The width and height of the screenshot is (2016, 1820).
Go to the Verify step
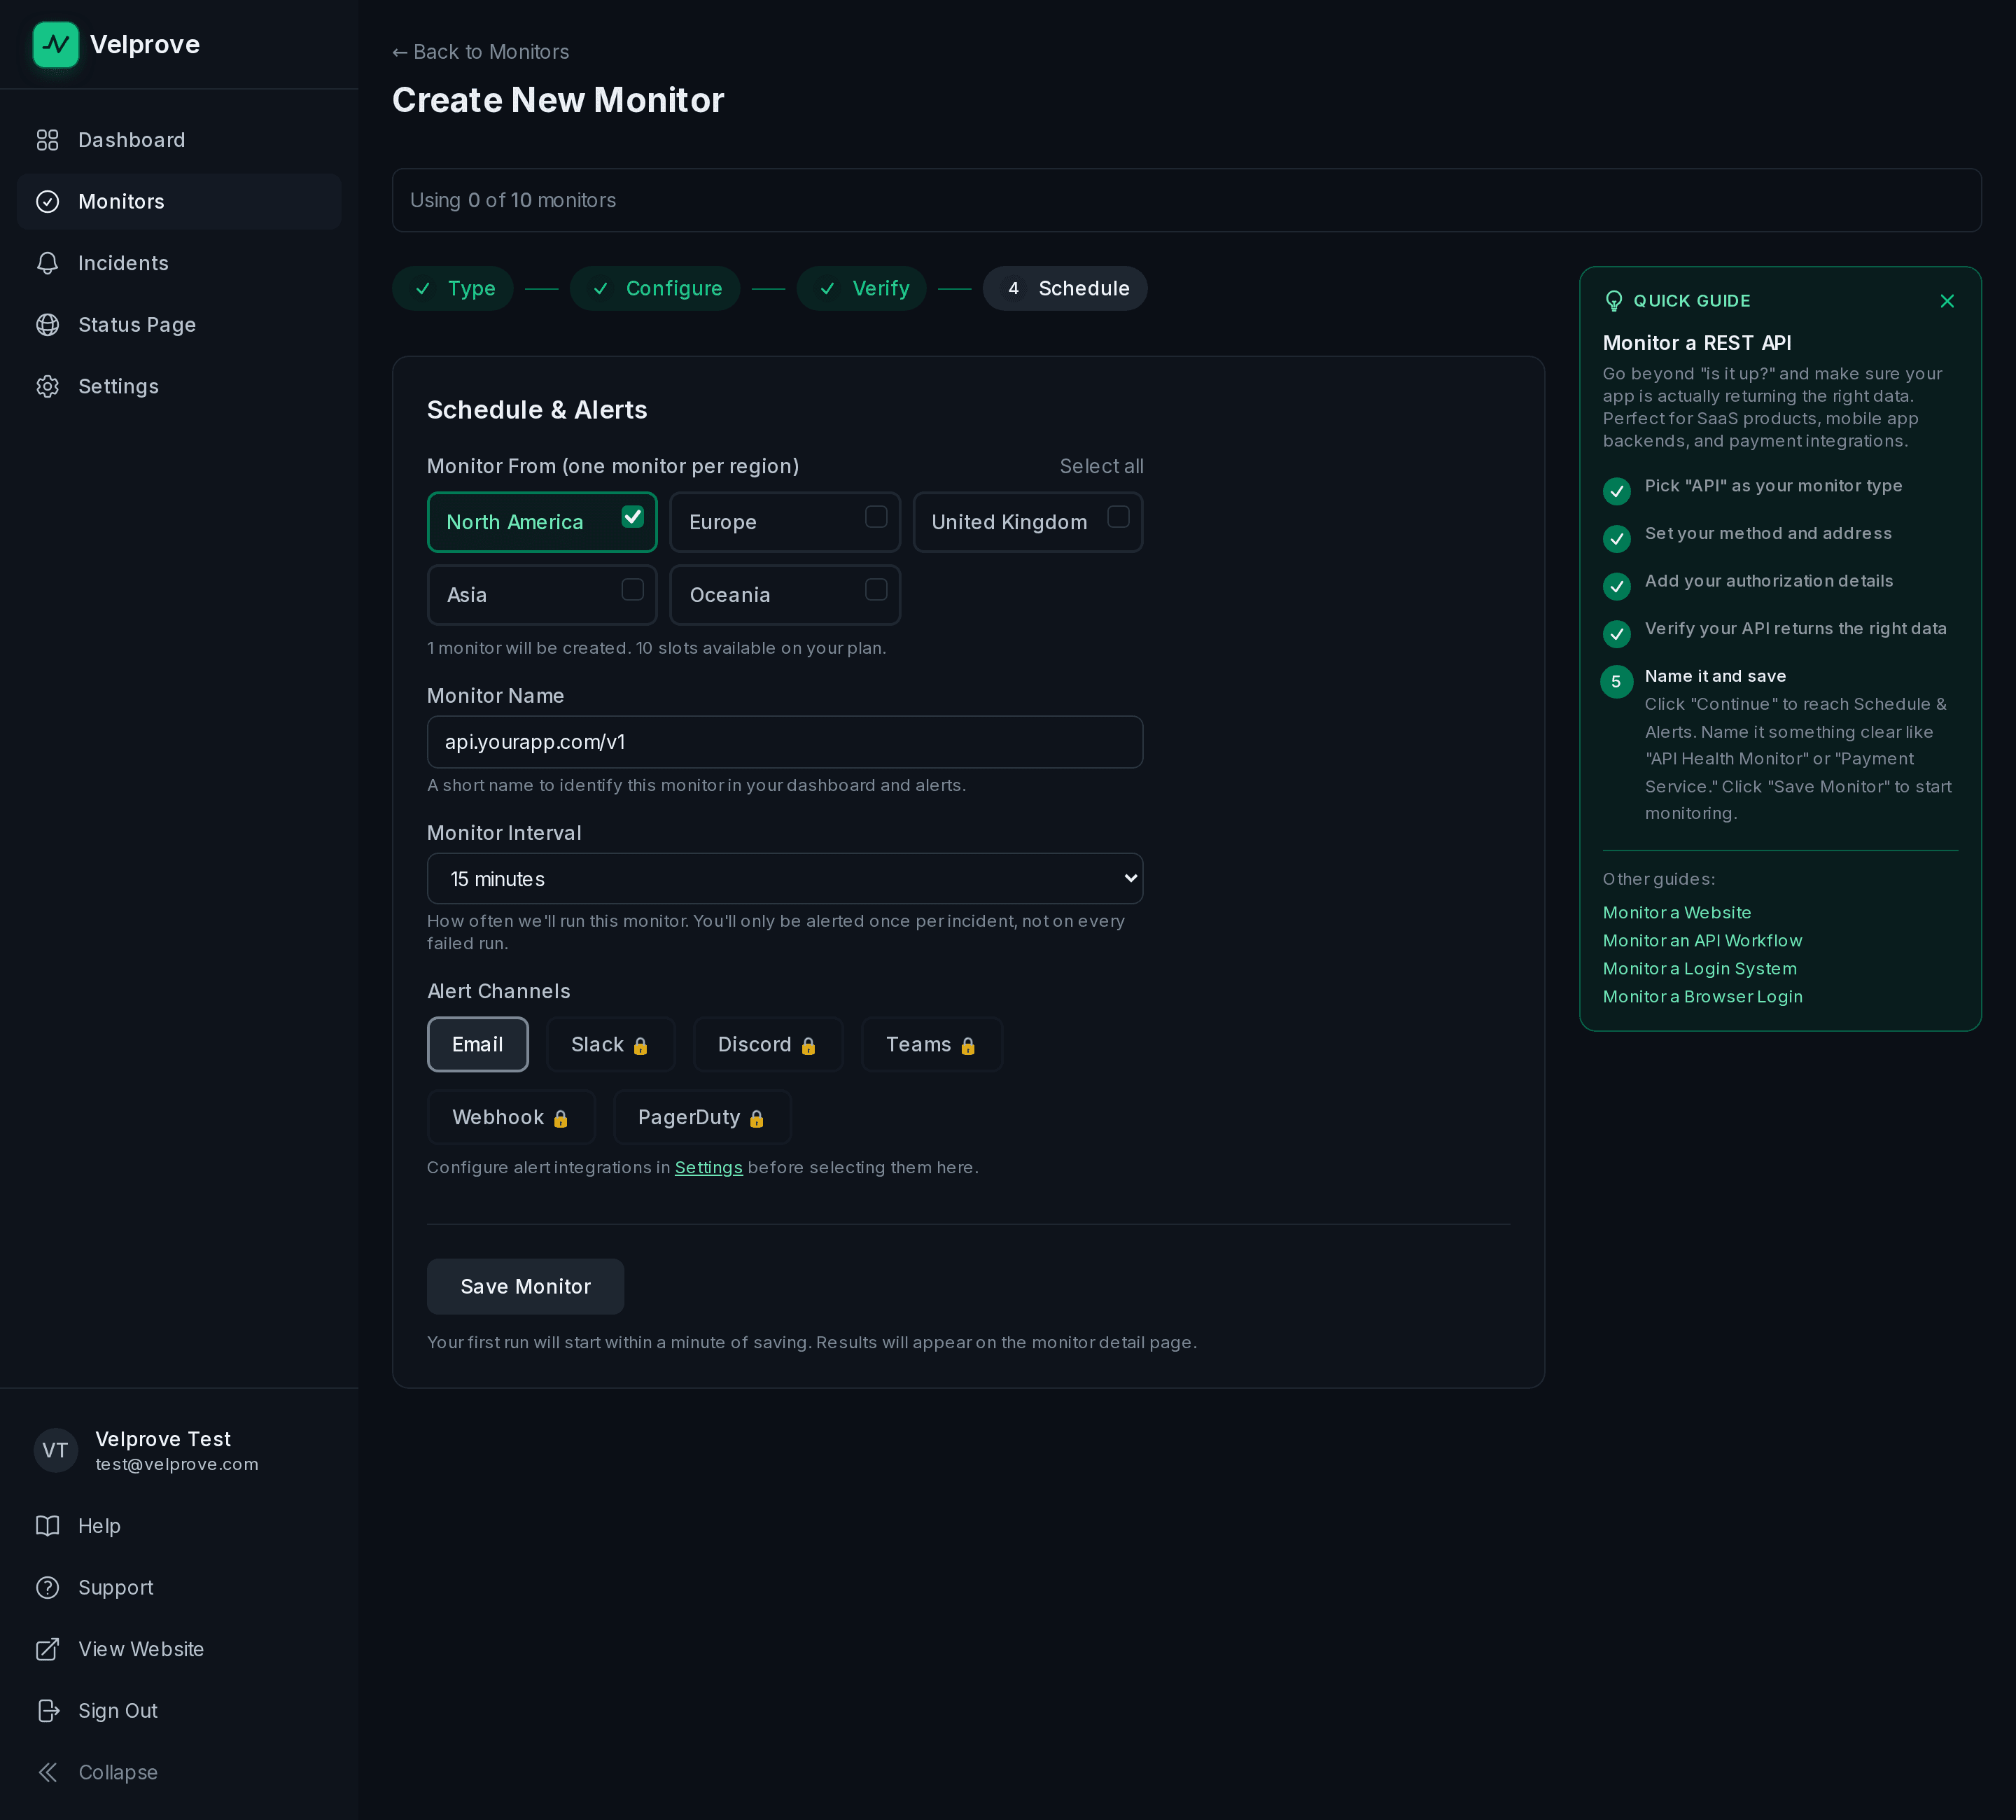[862, 289]
